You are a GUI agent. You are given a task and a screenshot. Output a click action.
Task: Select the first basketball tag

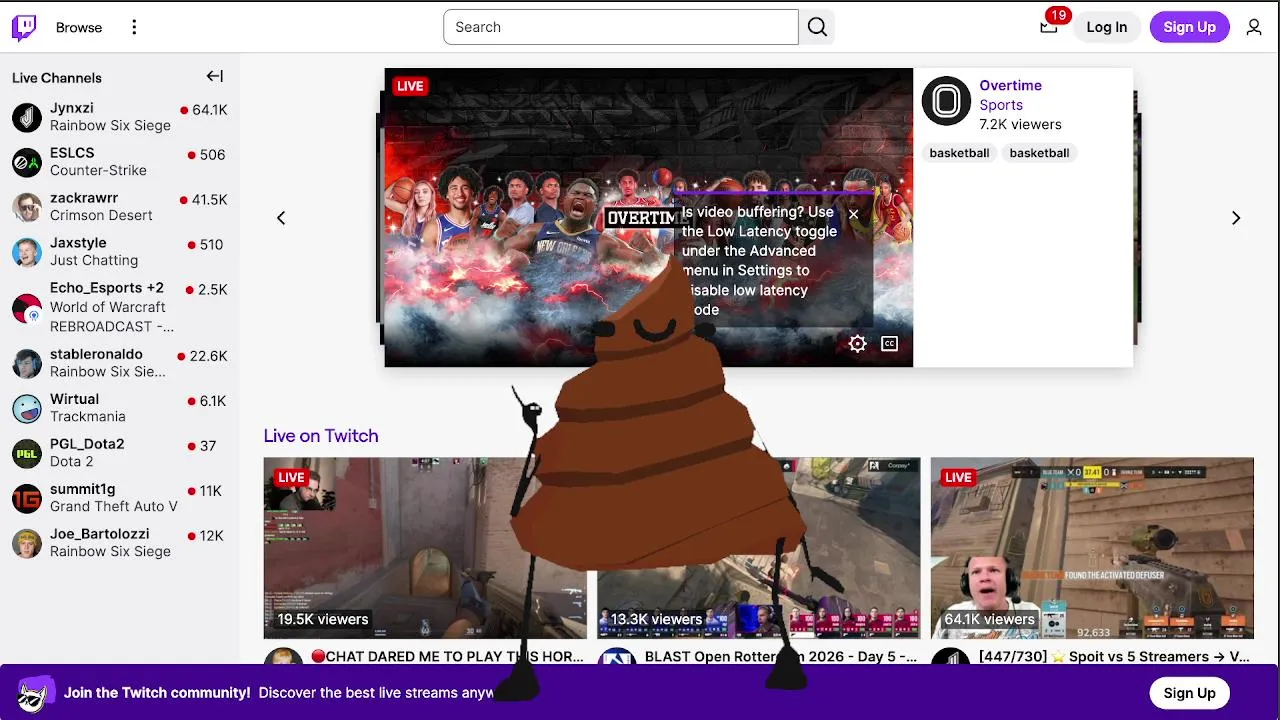pos(959,153)
